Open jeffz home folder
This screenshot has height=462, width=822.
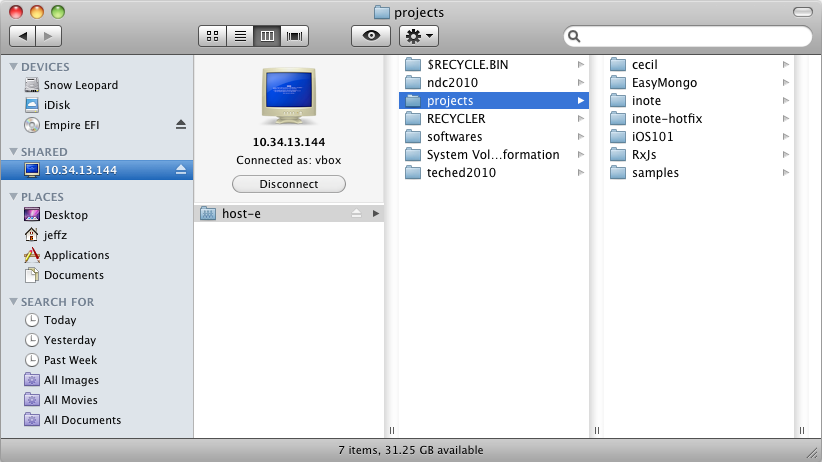(x=55, y=235)
